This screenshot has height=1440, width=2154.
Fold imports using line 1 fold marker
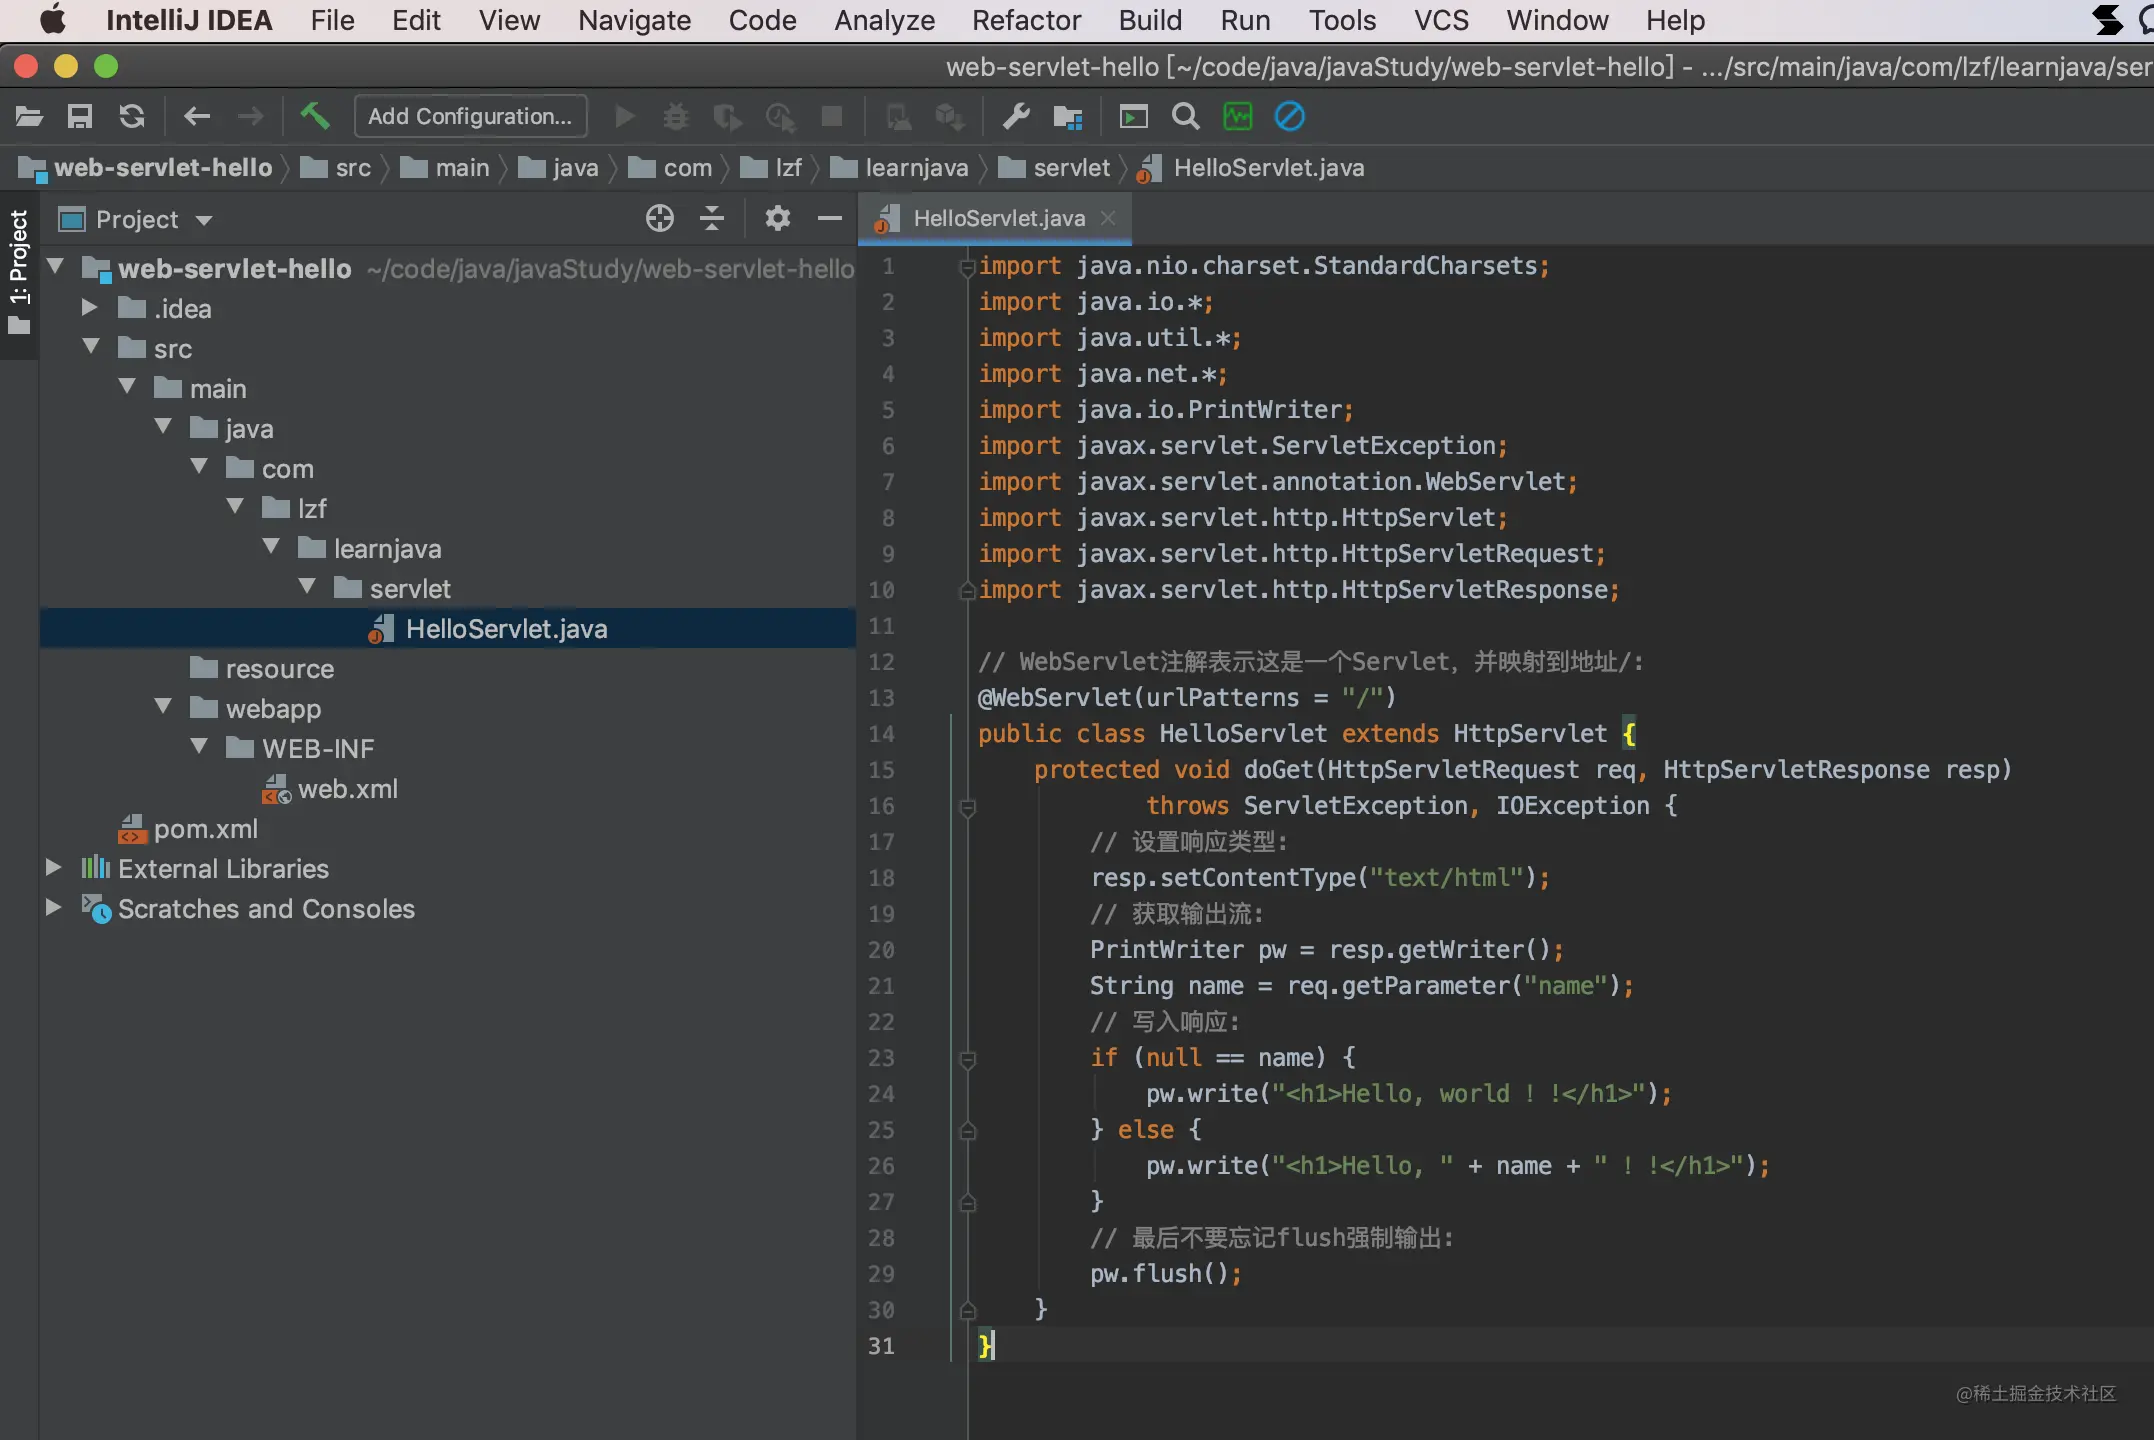pos(967,267)
